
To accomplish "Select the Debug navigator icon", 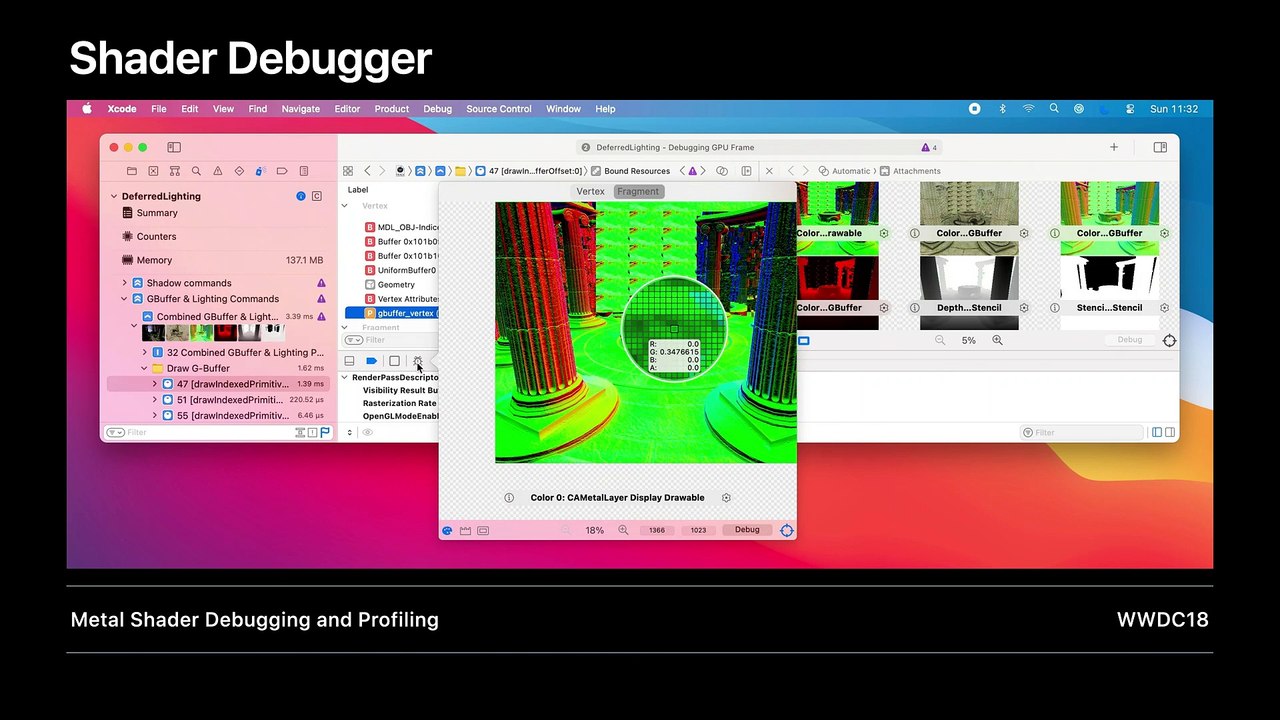I will 261,171.
